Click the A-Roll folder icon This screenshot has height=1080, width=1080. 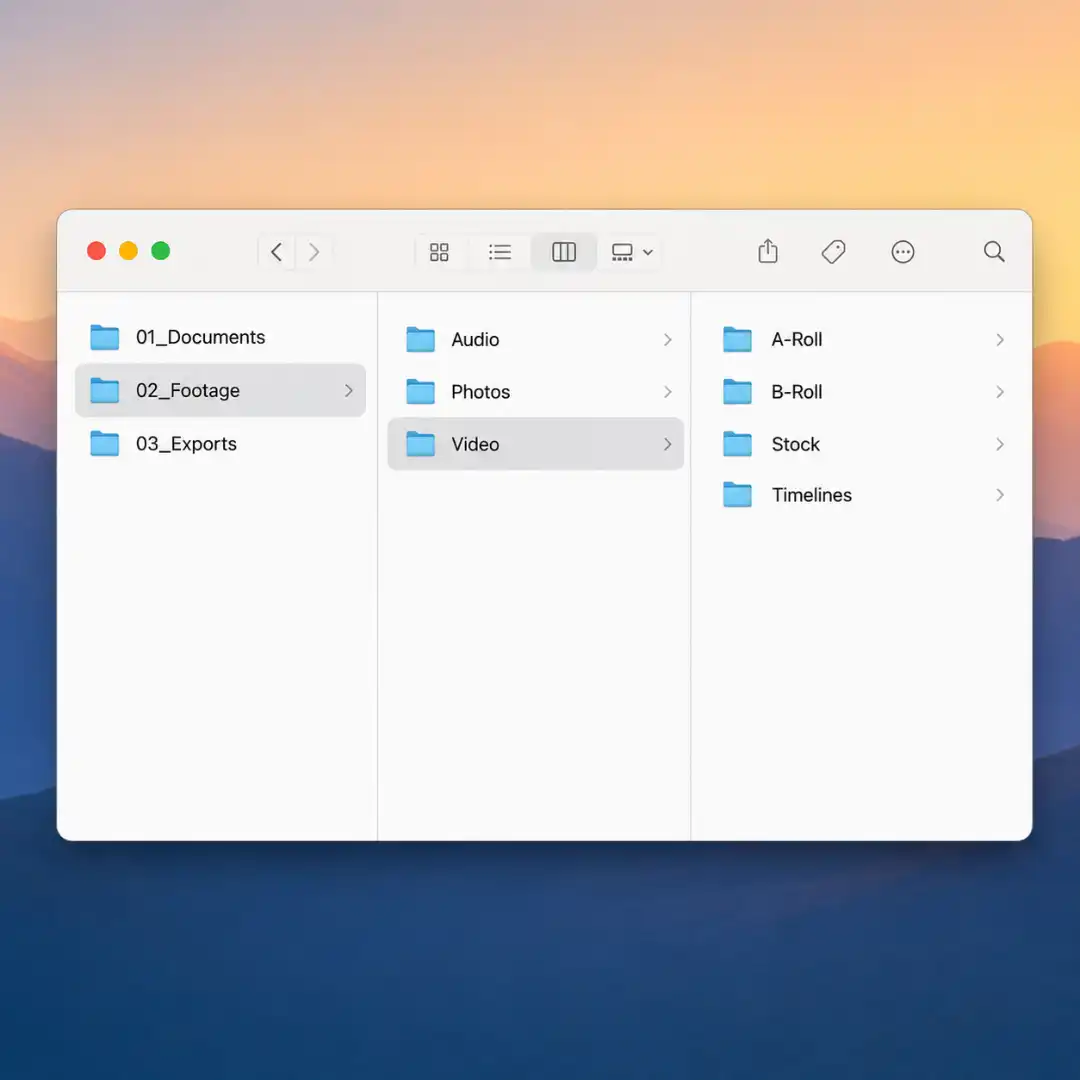coord(737,340)
